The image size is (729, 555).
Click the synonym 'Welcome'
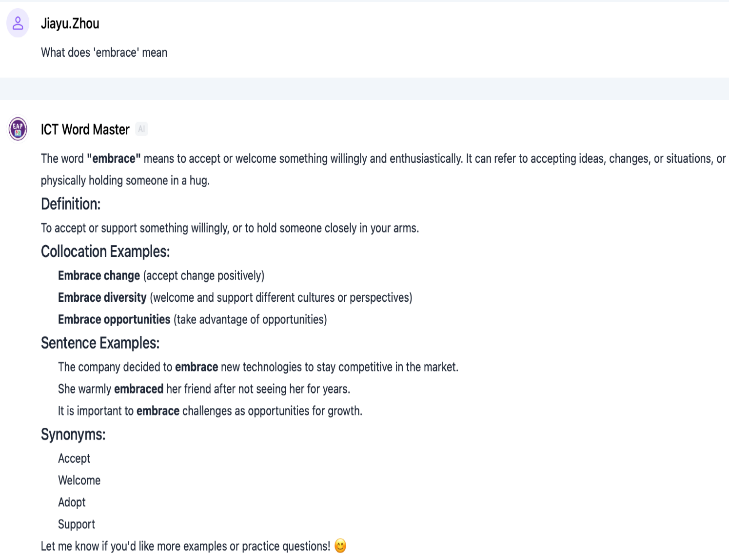[x=79, y=480]
